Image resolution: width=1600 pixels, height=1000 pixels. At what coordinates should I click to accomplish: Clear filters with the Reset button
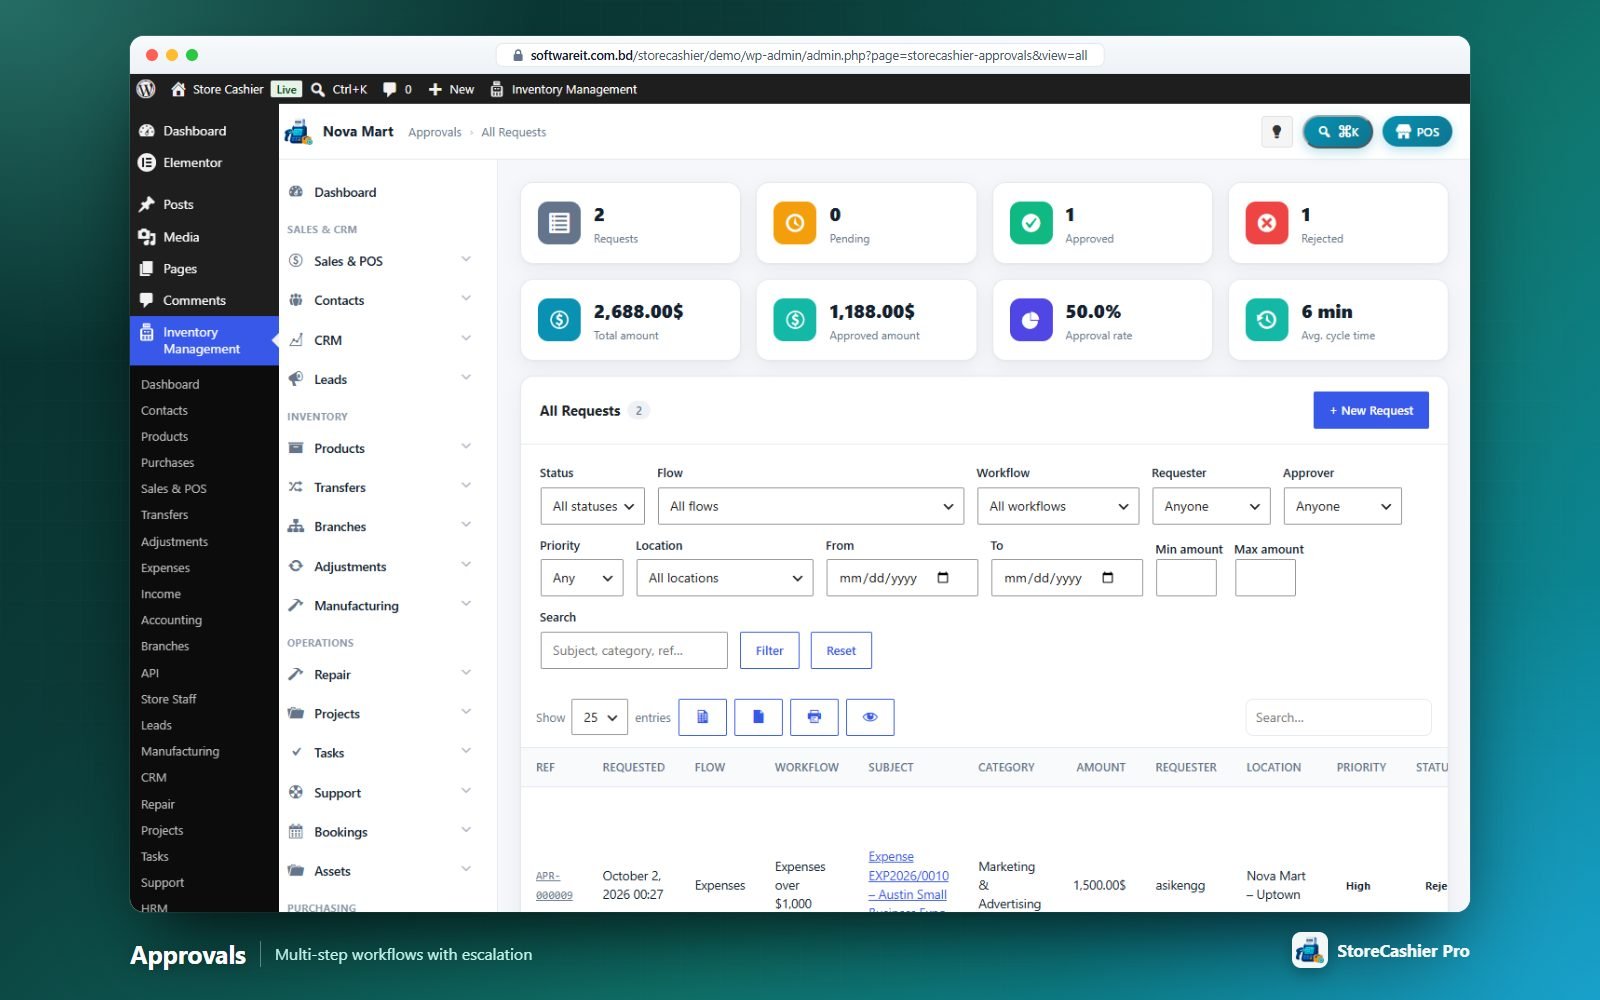pos(841,650)
